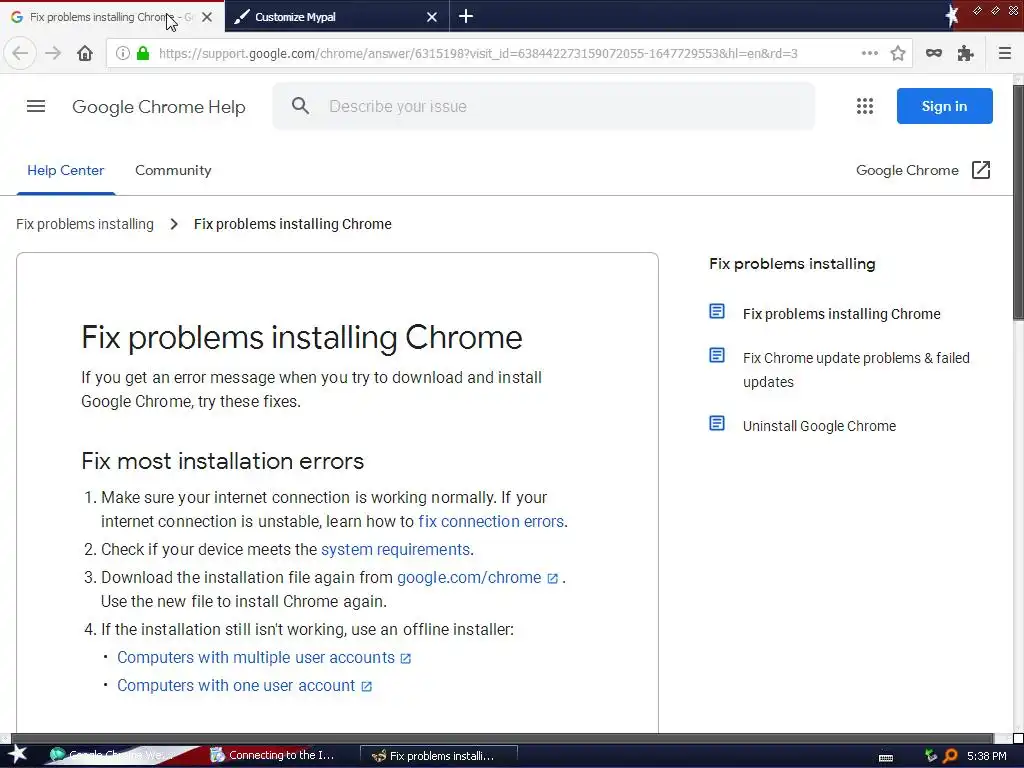Click the green tray network icon
This screenshot has width=1024, height=768.
point(931,756)
